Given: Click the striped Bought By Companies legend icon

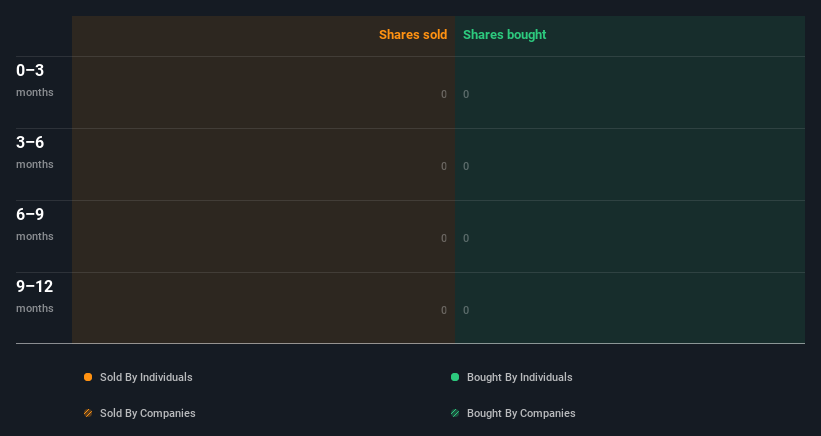Looking at the screenshot, I should (x=455, y=413).
